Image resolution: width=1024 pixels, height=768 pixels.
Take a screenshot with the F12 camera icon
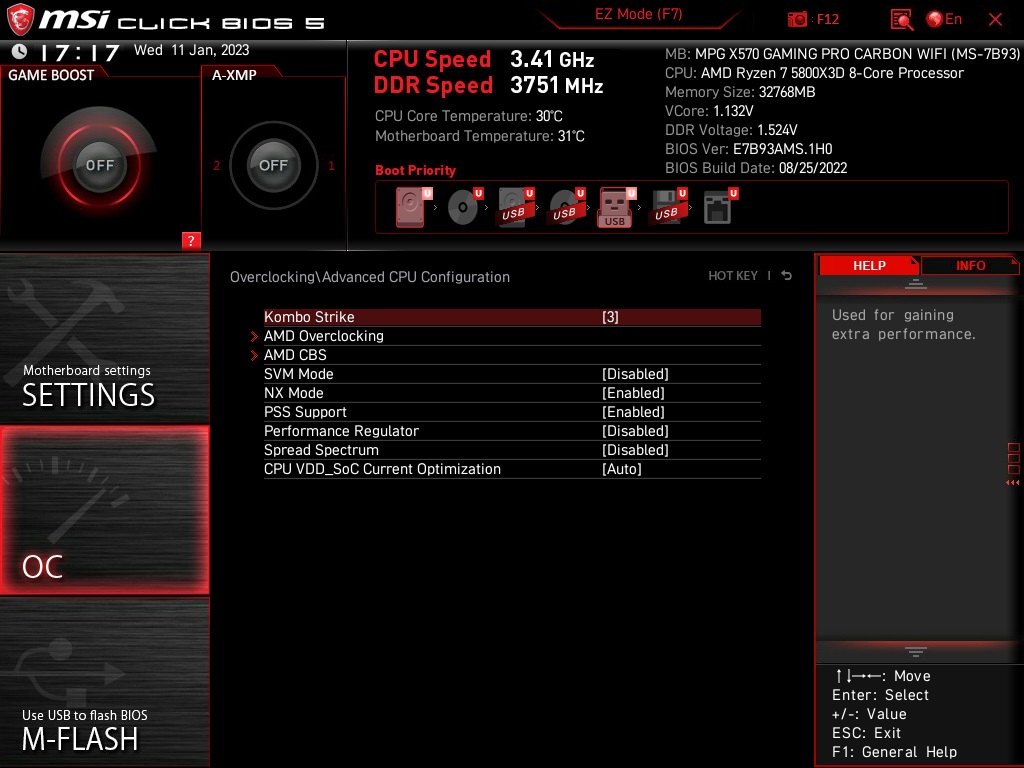pyautogui.click(x=797, y=20)
